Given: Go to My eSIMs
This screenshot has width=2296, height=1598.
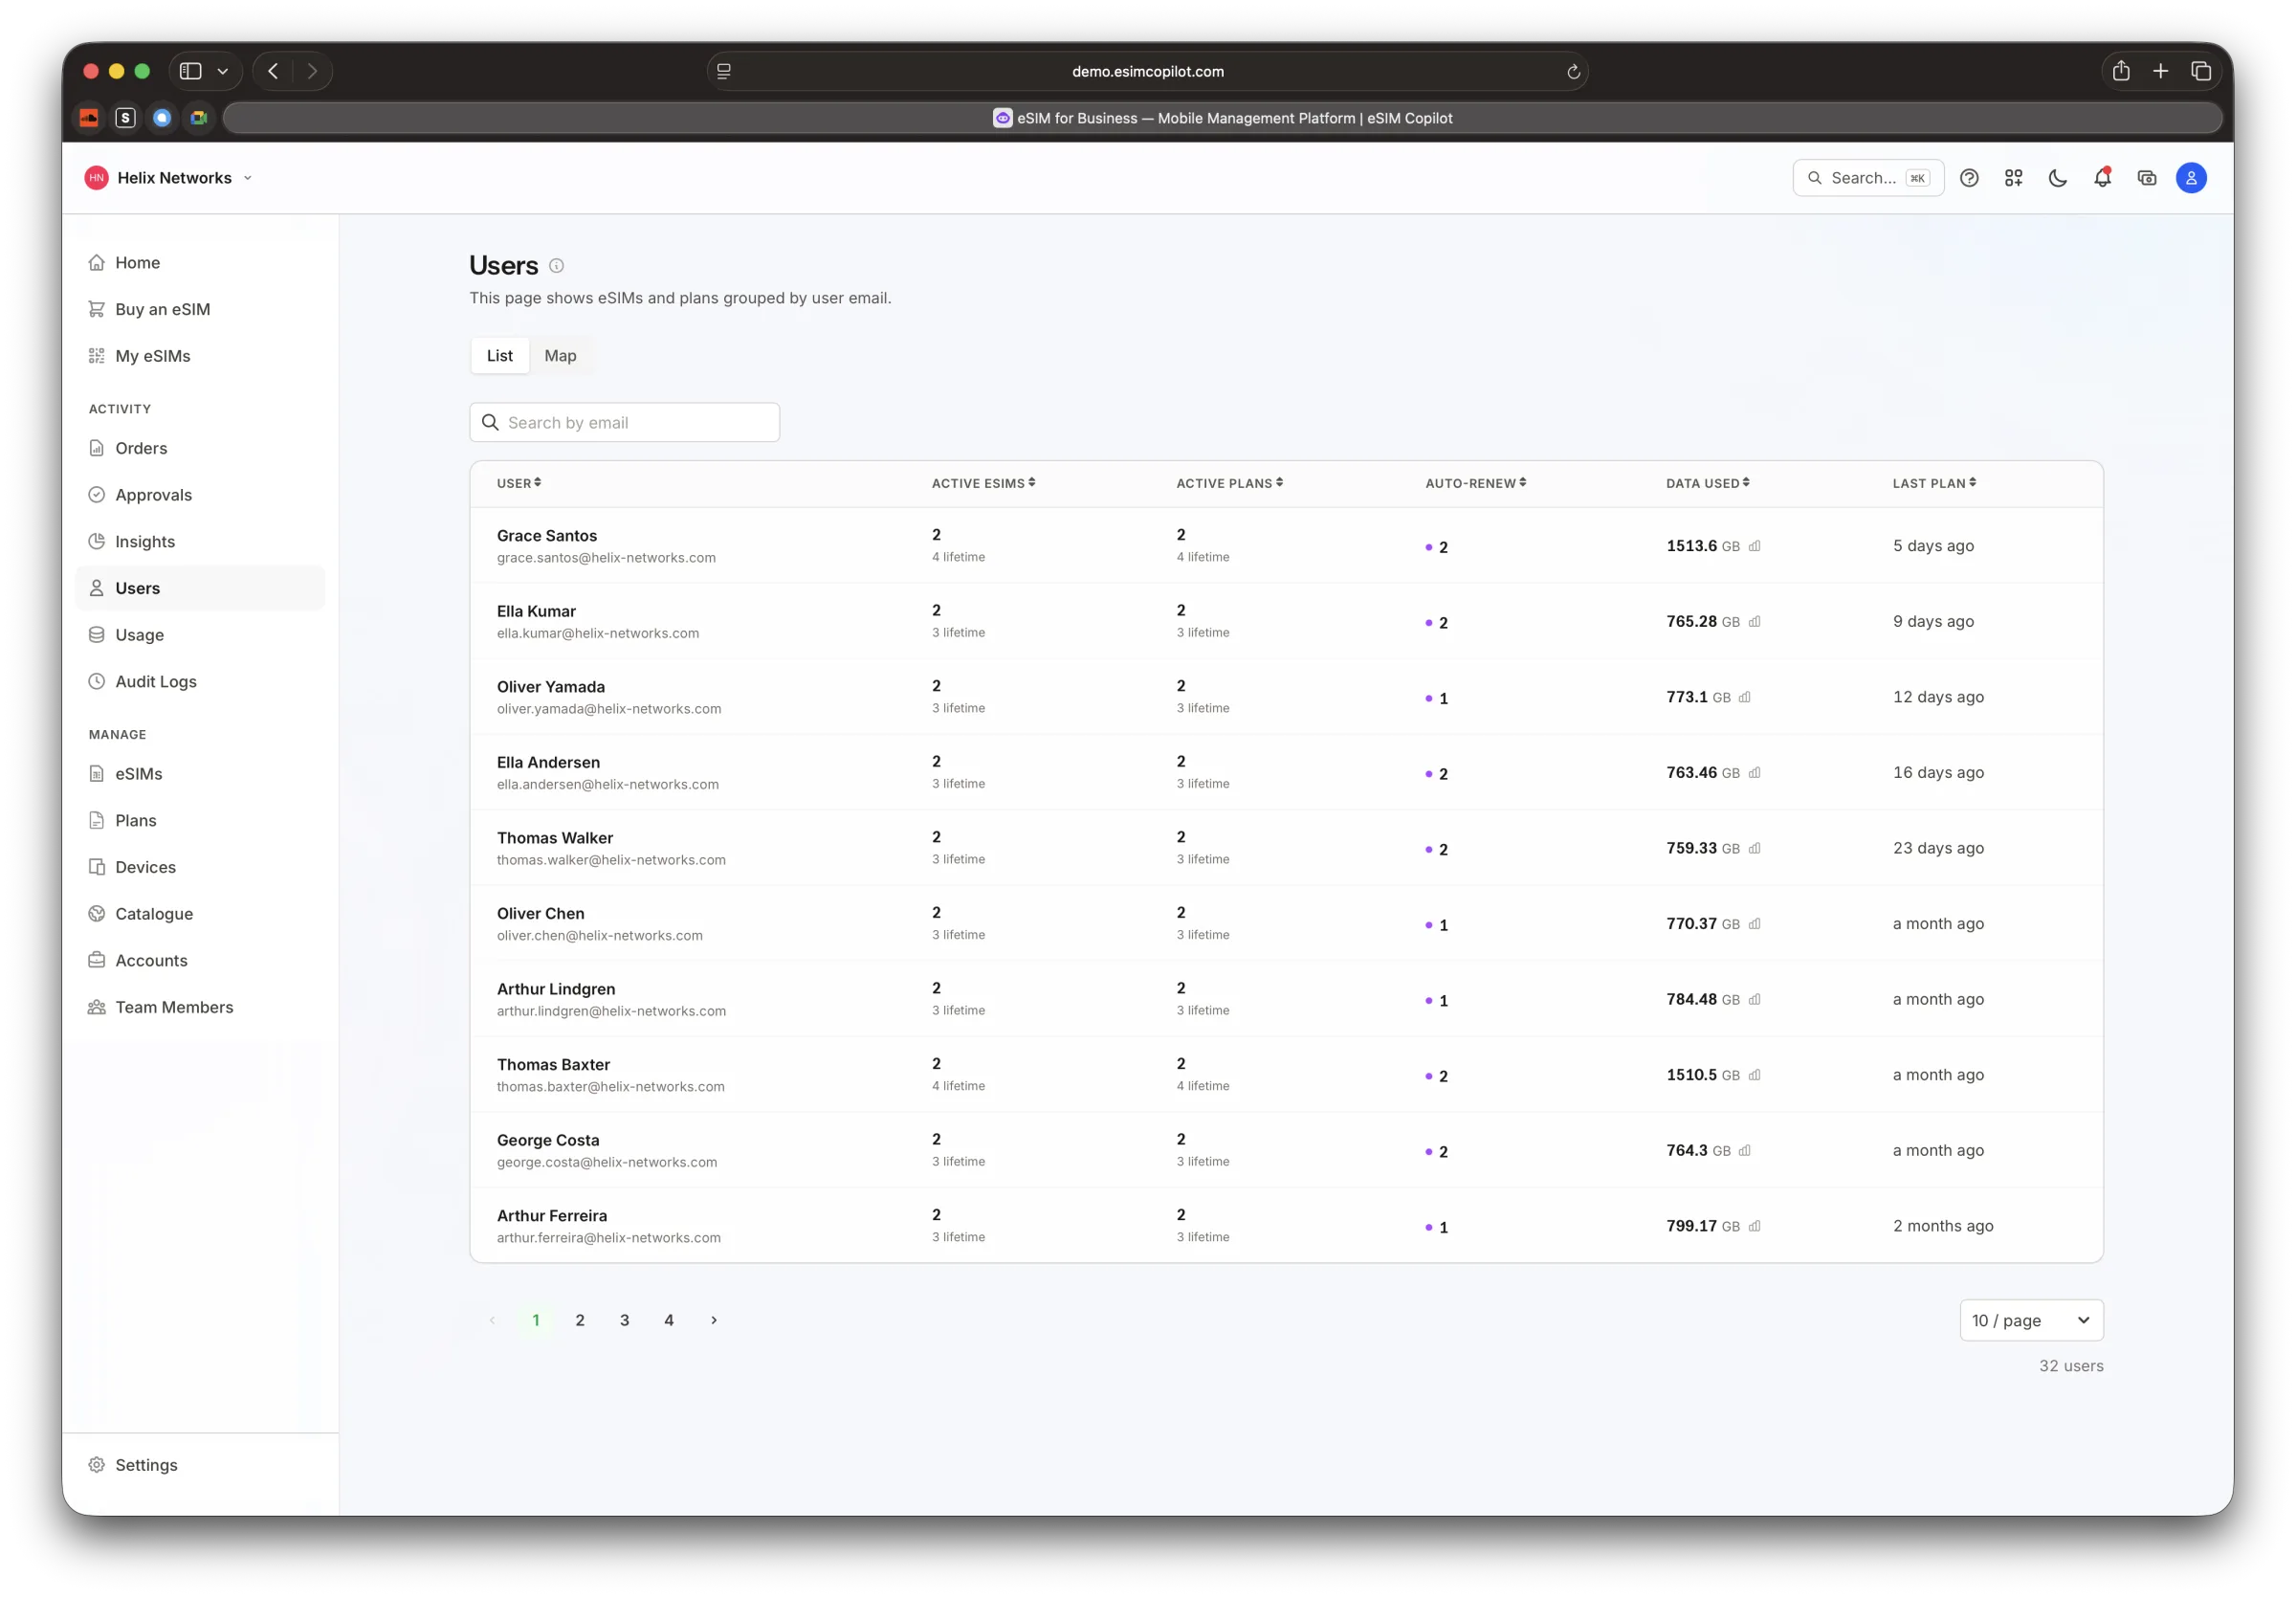Looking at the screenshot, I should coord(200,356).
